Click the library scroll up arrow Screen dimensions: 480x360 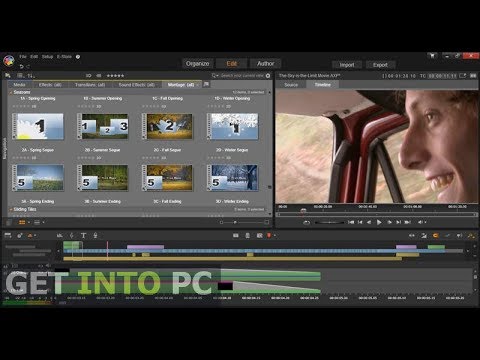tap(269, 92)
